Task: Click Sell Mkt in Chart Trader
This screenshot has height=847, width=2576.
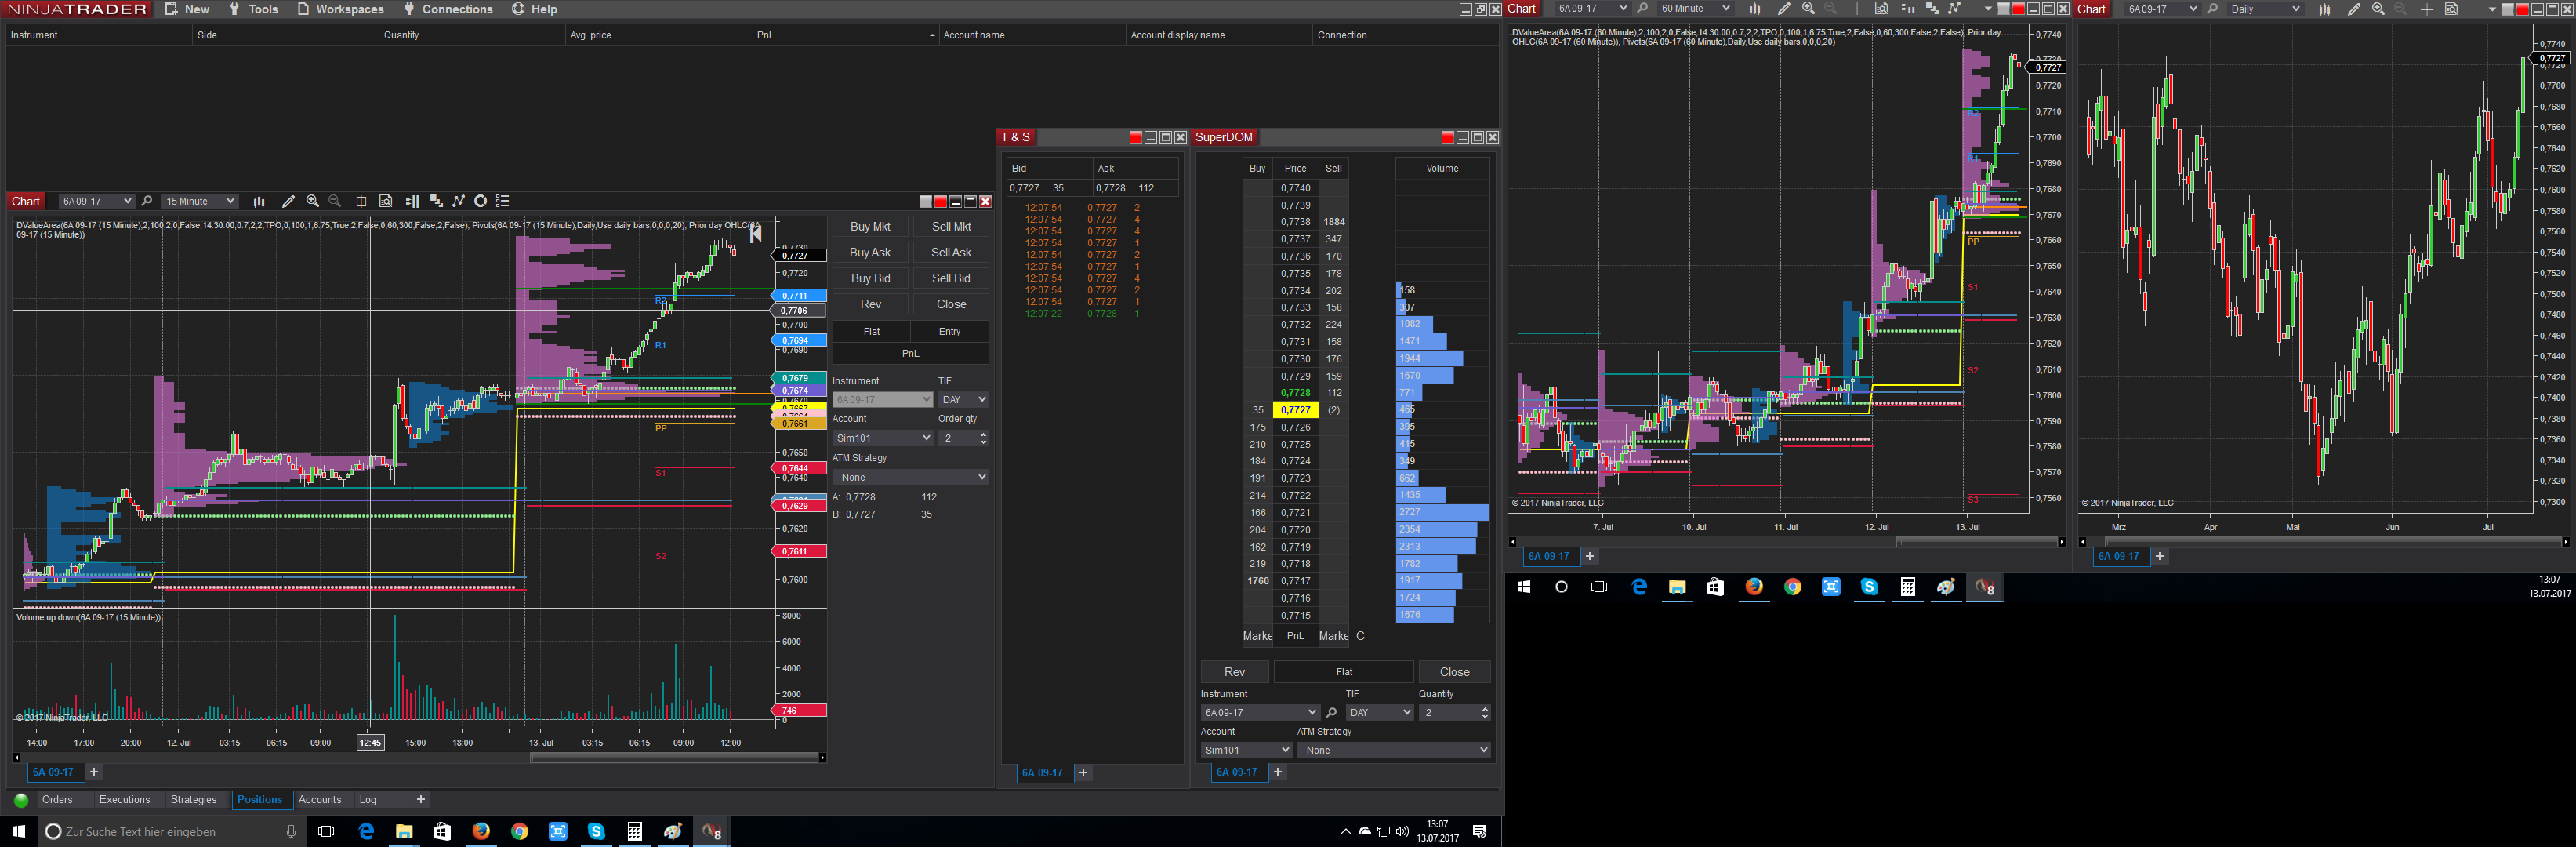Action: pyautogui.click(x=951, y=227)
